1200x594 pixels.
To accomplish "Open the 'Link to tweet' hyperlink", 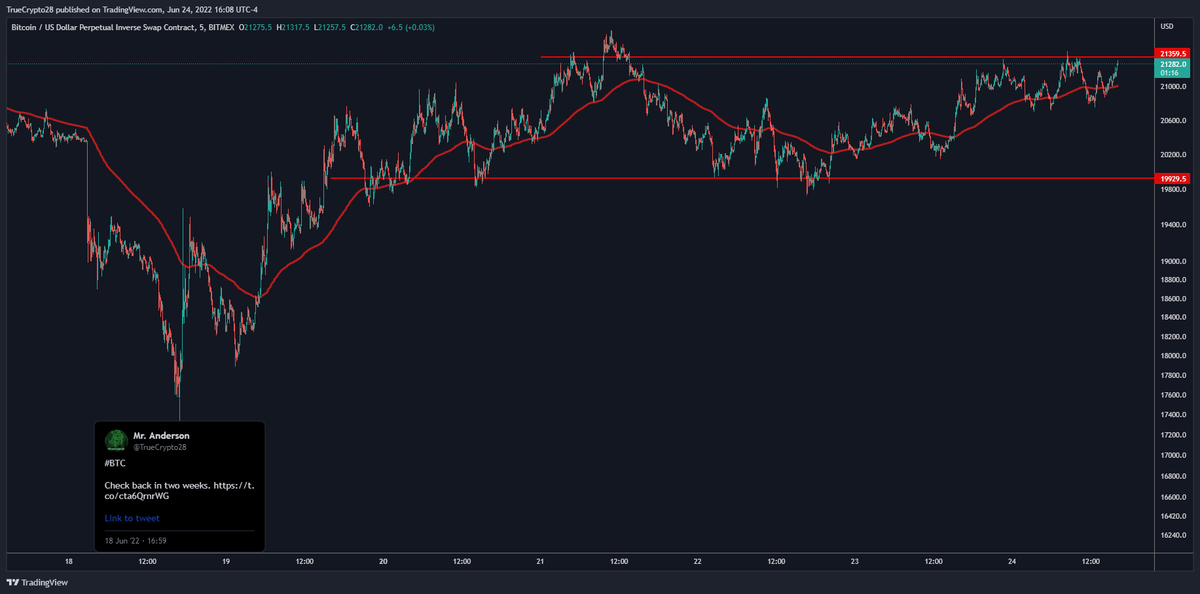I will (x=132, y=518).
